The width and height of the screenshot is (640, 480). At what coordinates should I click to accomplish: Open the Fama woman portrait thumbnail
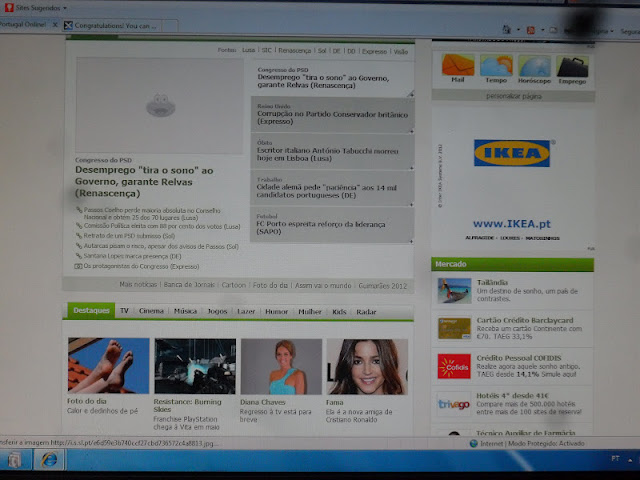click(367, 367)
